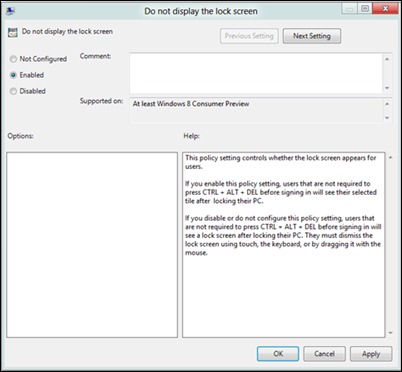
Task: Click the Help paragraph starting 'If you disable'
Action: 283,235
